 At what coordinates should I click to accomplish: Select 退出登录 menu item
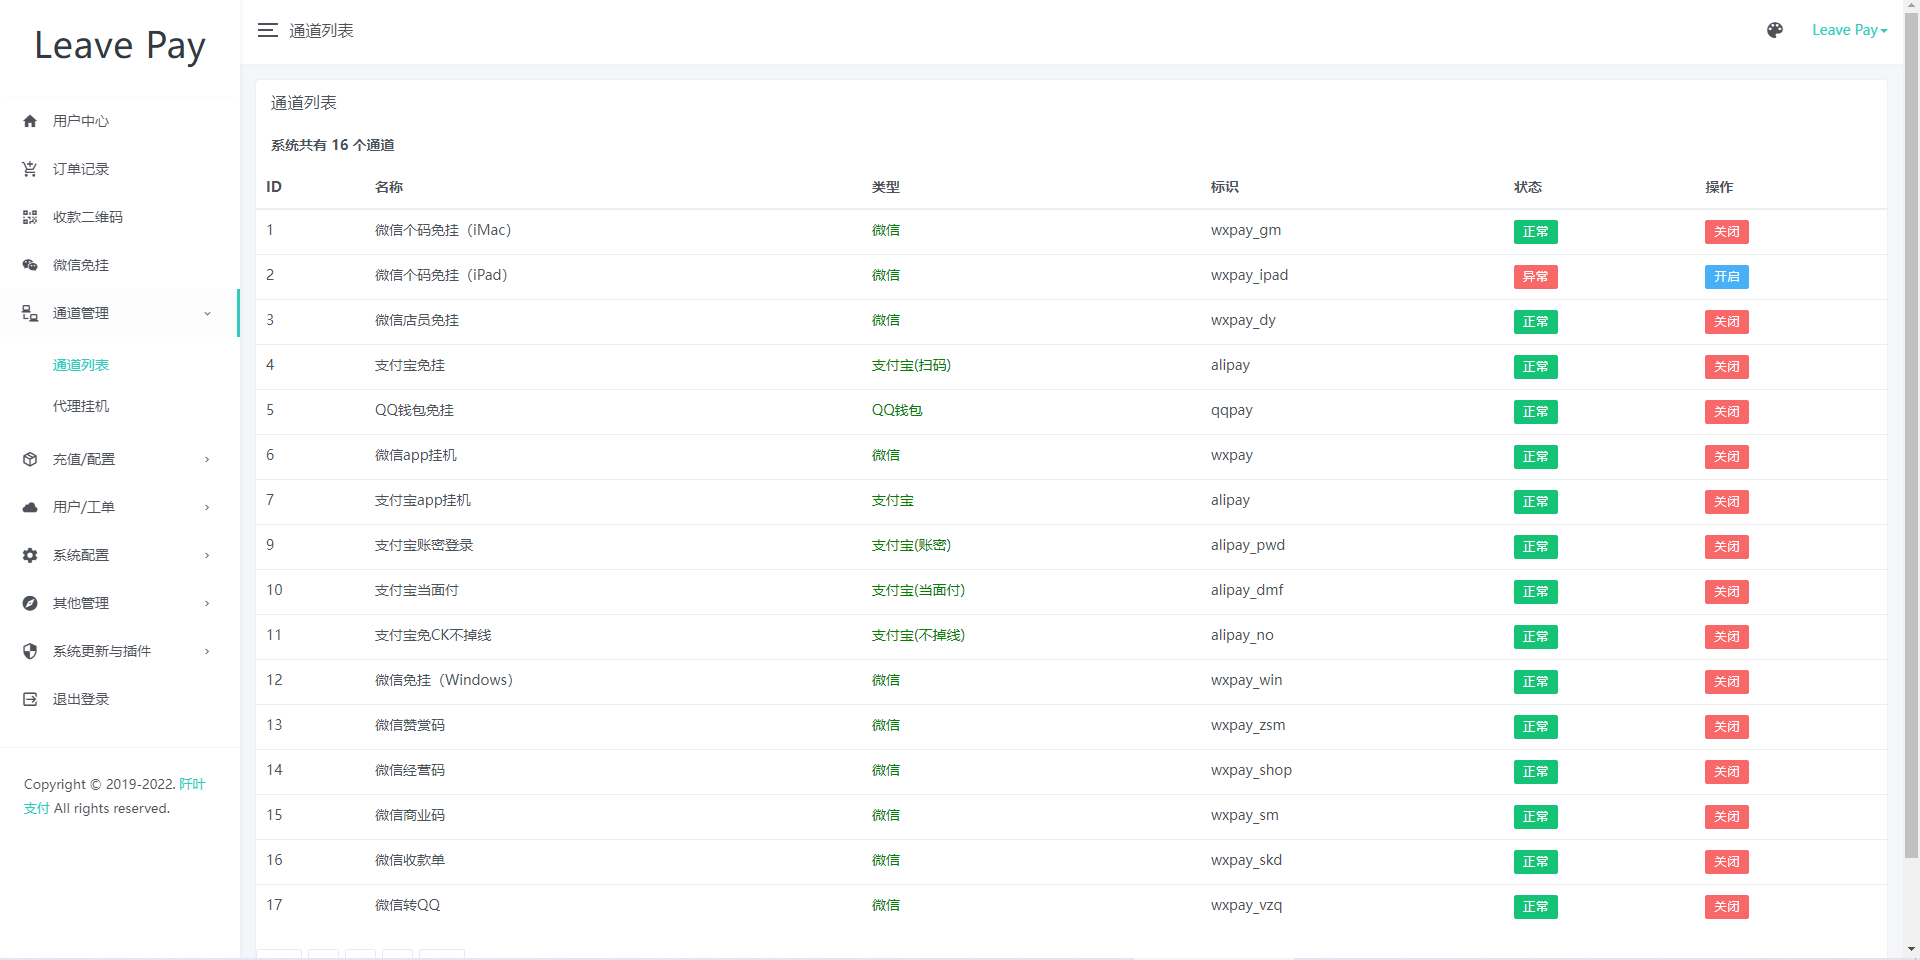pyautogui.click(x=120, y=699)
